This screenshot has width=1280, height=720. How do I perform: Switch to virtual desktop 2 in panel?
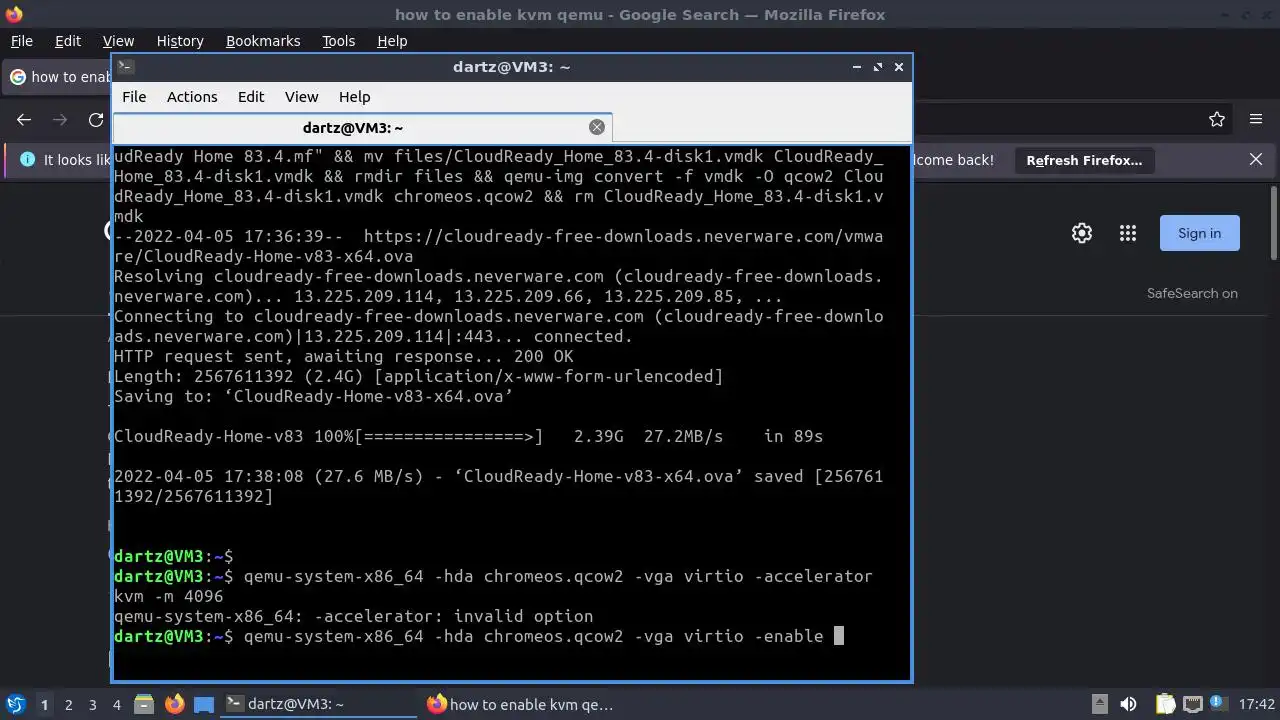click(68, 705)
